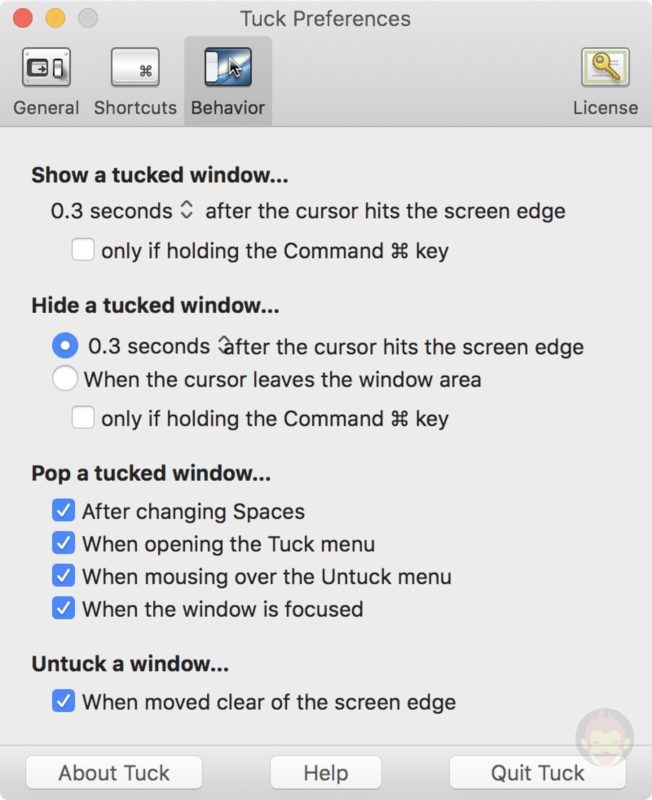Open the About Tuck dialog
652x800 pixels.
(113, 772)
